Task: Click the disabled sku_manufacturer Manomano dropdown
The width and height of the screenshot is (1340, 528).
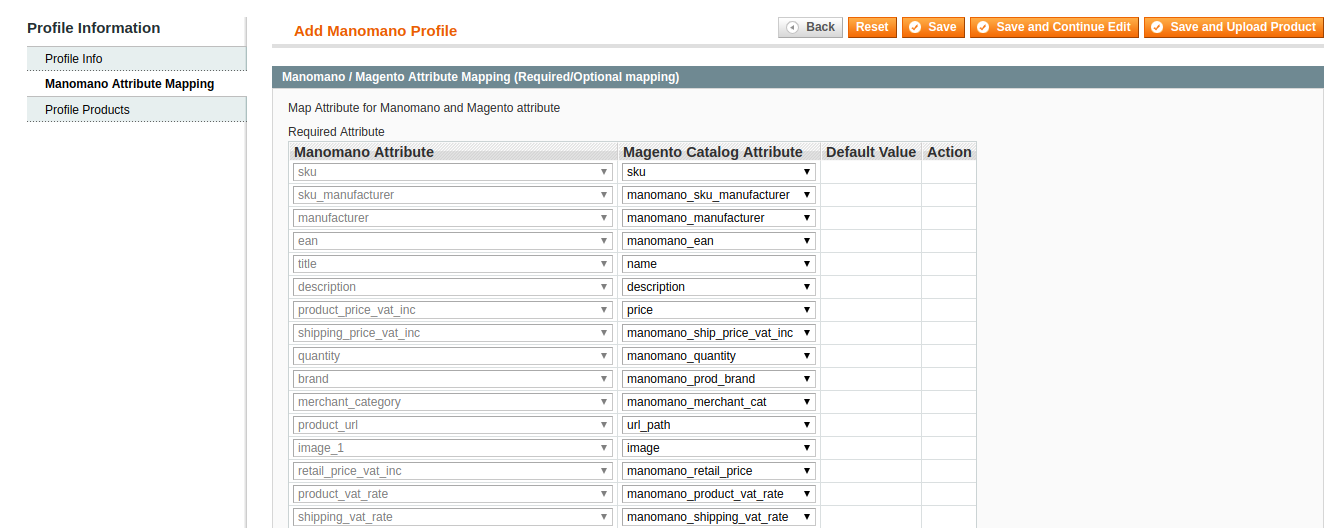Action: [x=453, y=195]
